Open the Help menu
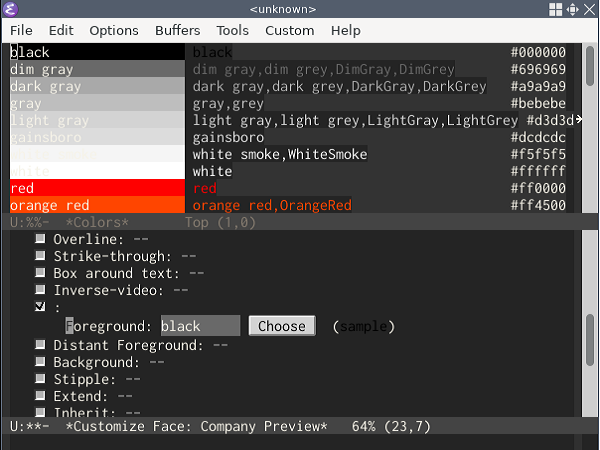600x450 pixels. (346, 31)
